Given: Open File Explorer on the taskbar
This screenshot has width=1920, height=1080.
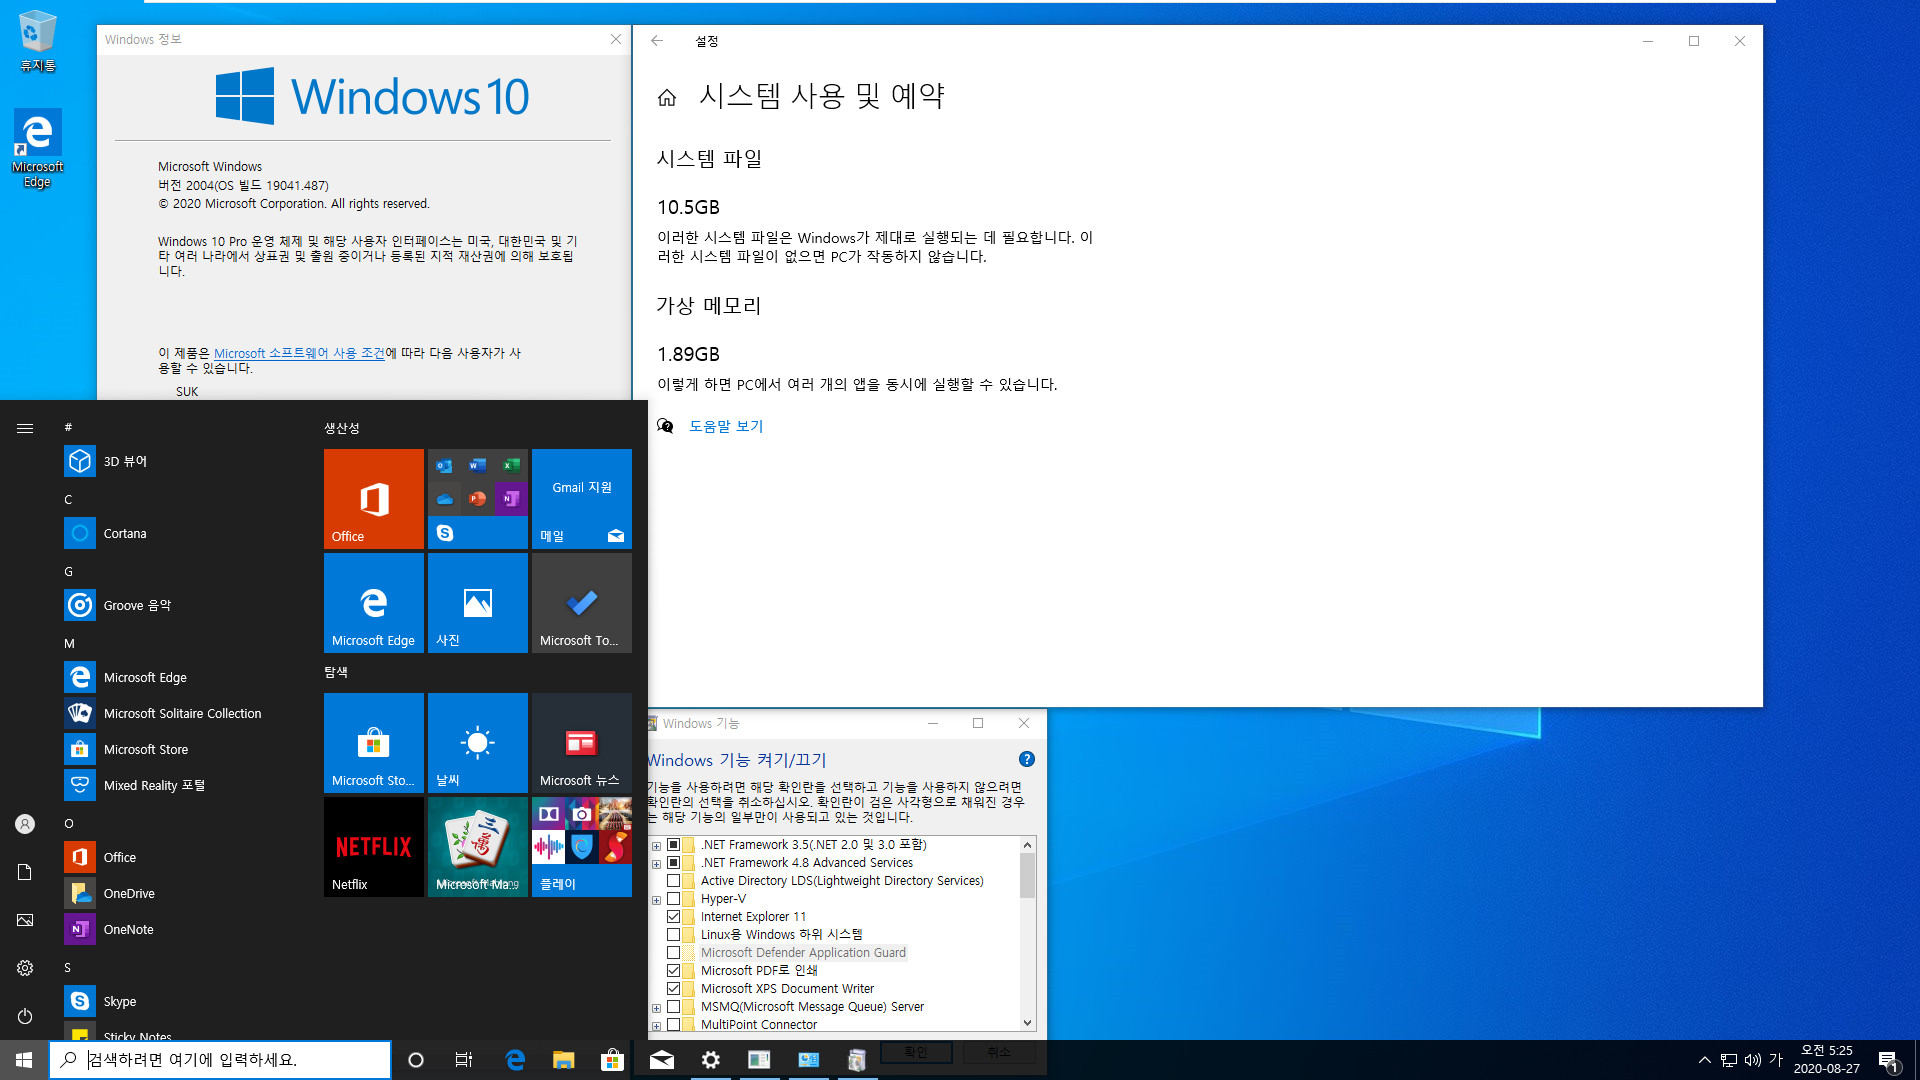Looking at the screenshot, I should 564,1060.
